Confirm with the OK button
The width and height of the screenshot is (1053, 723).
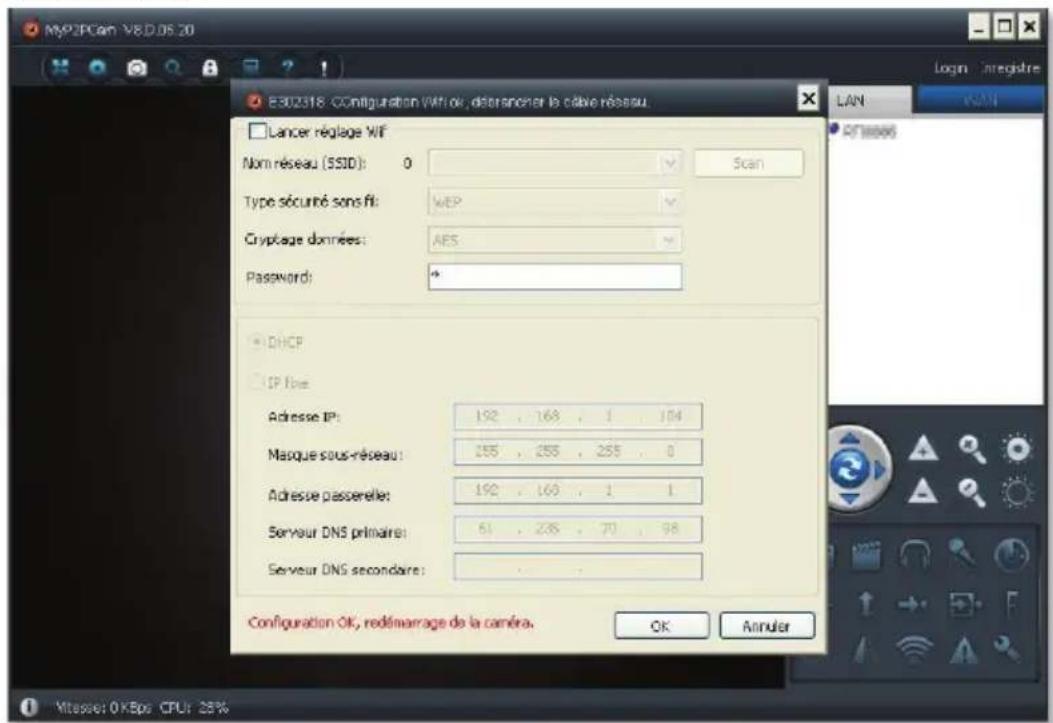(x=661, y=626)
